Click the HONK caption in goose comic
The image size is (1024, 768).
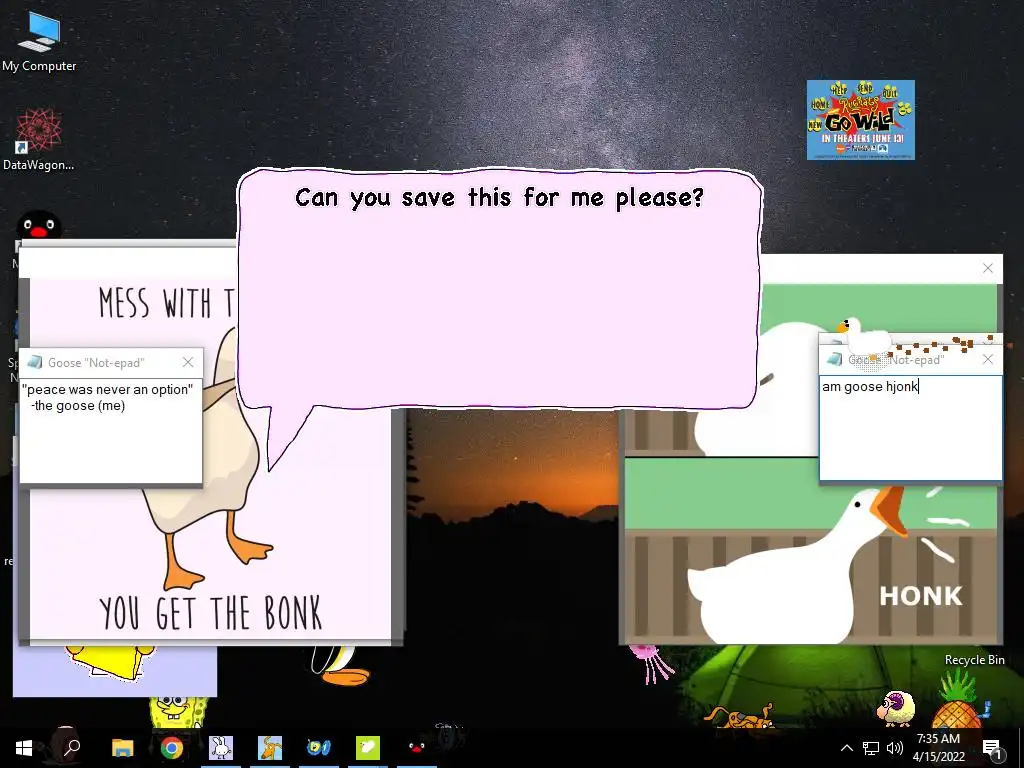[x=920, y=596]
